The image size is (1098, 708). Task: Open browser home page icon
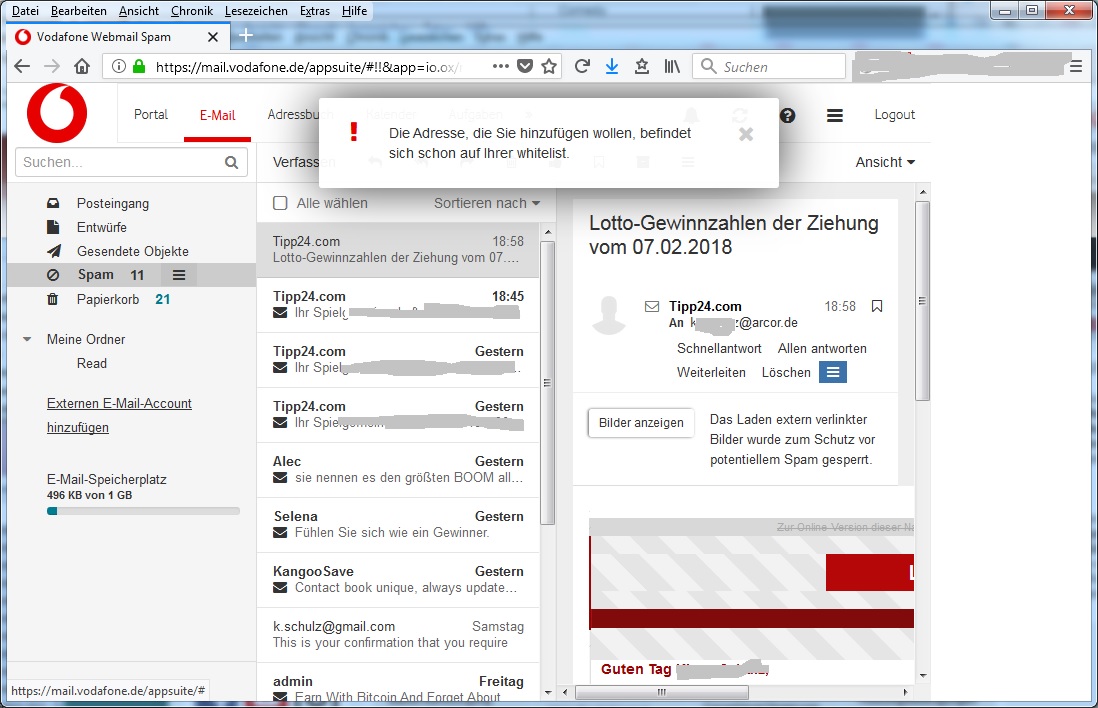pyautogui.click(x=82, y=67)
